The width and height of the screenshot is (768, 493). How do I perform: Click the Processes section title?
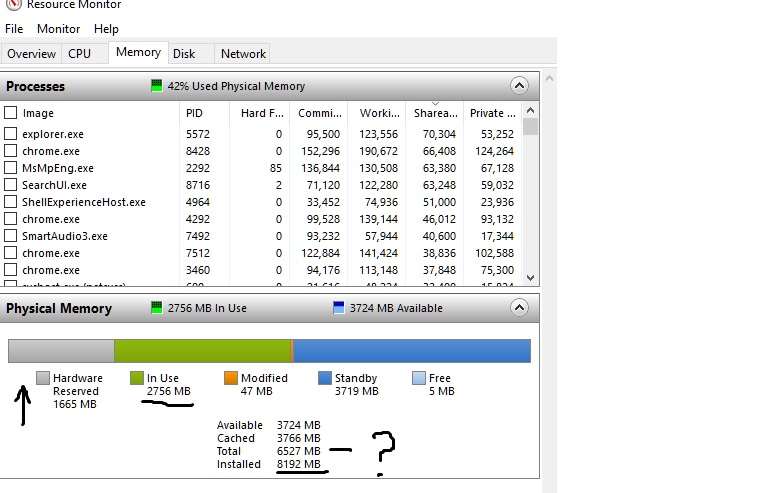point(35,86)
